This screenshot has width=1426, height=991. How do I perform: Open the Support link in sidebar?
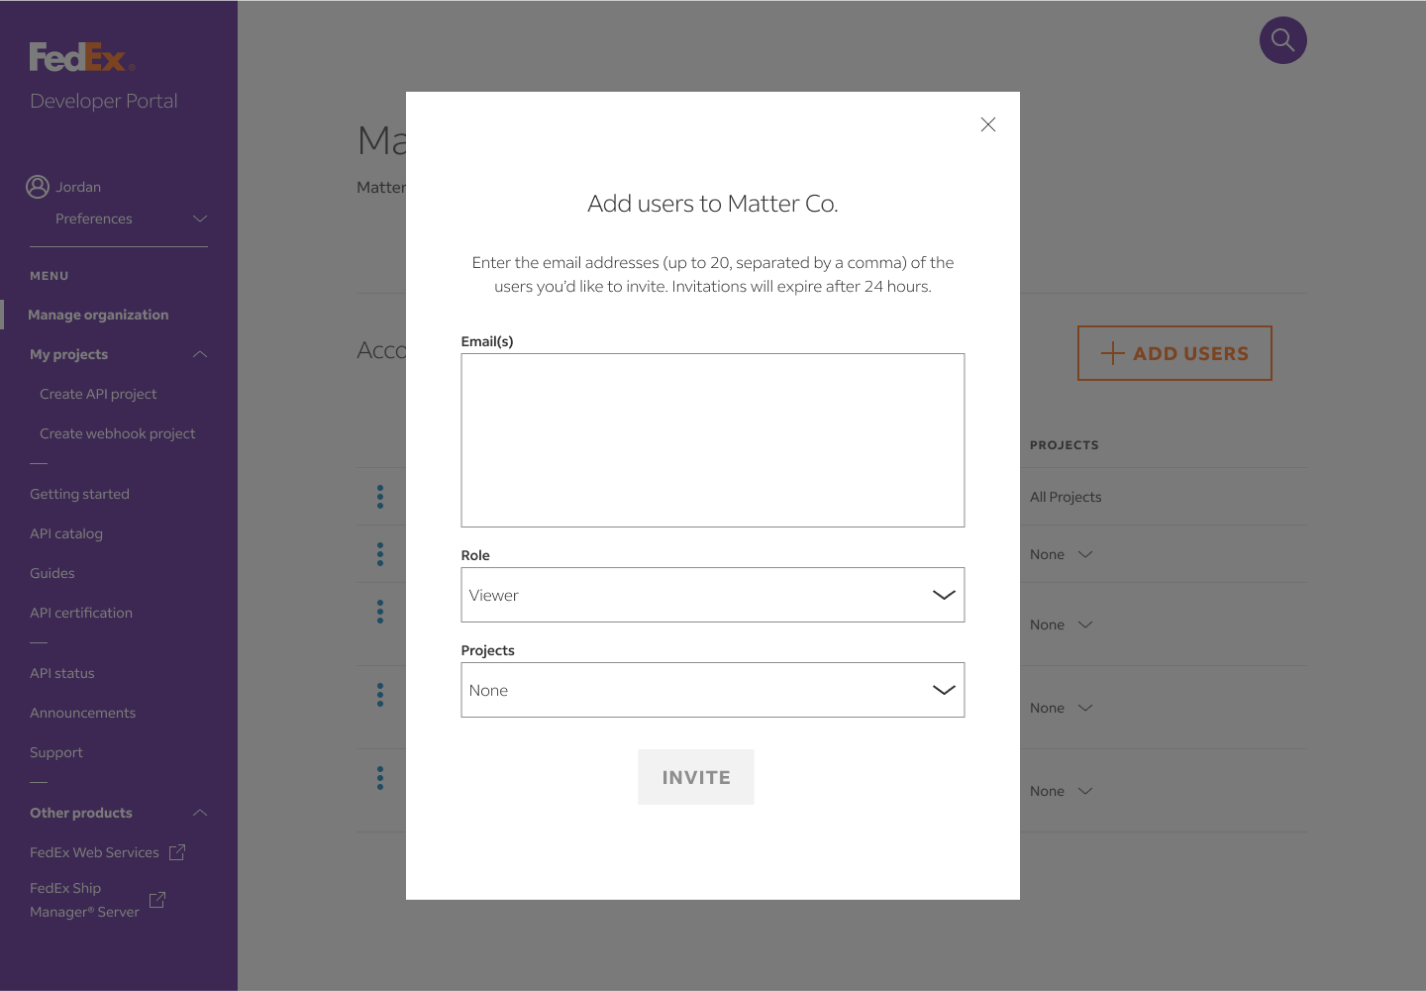click(x=56, y=753)
